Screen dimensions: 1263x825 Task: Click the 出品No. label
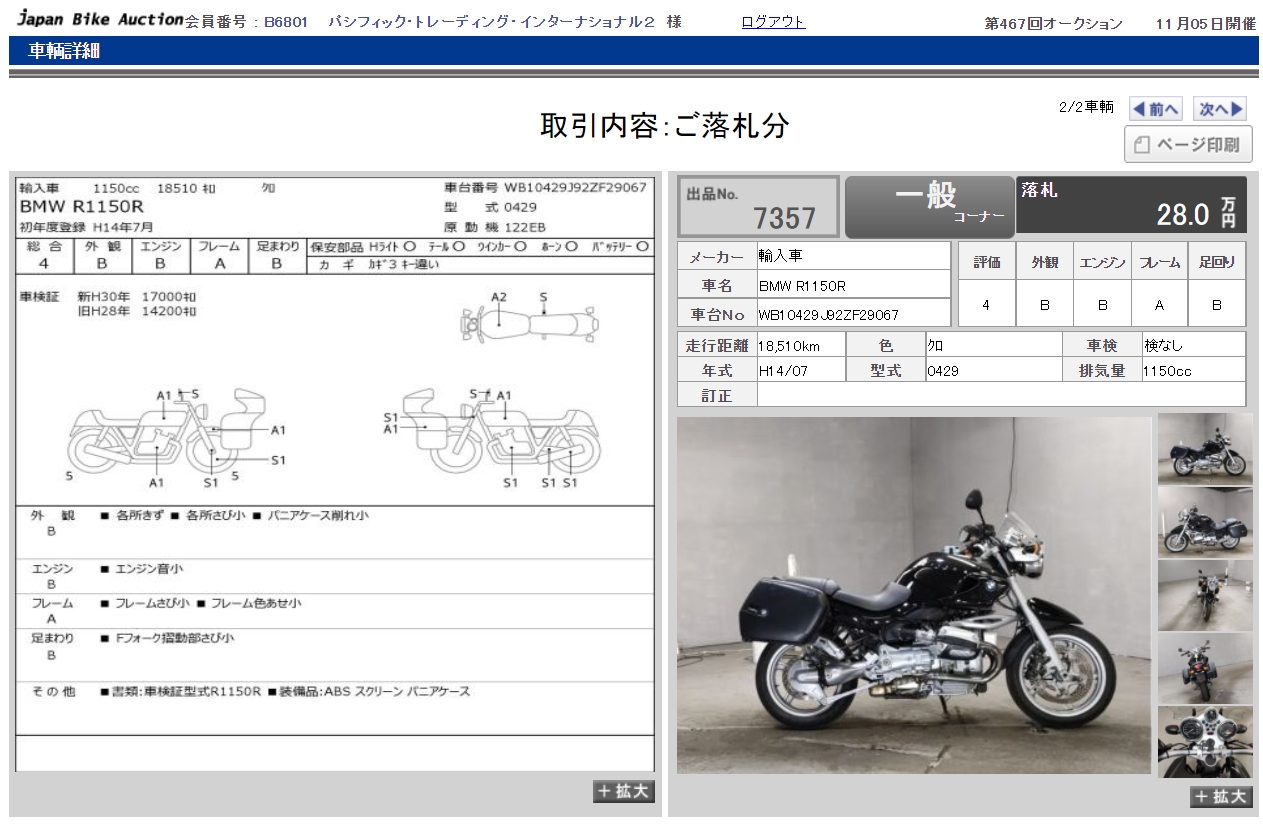(712, 194)
